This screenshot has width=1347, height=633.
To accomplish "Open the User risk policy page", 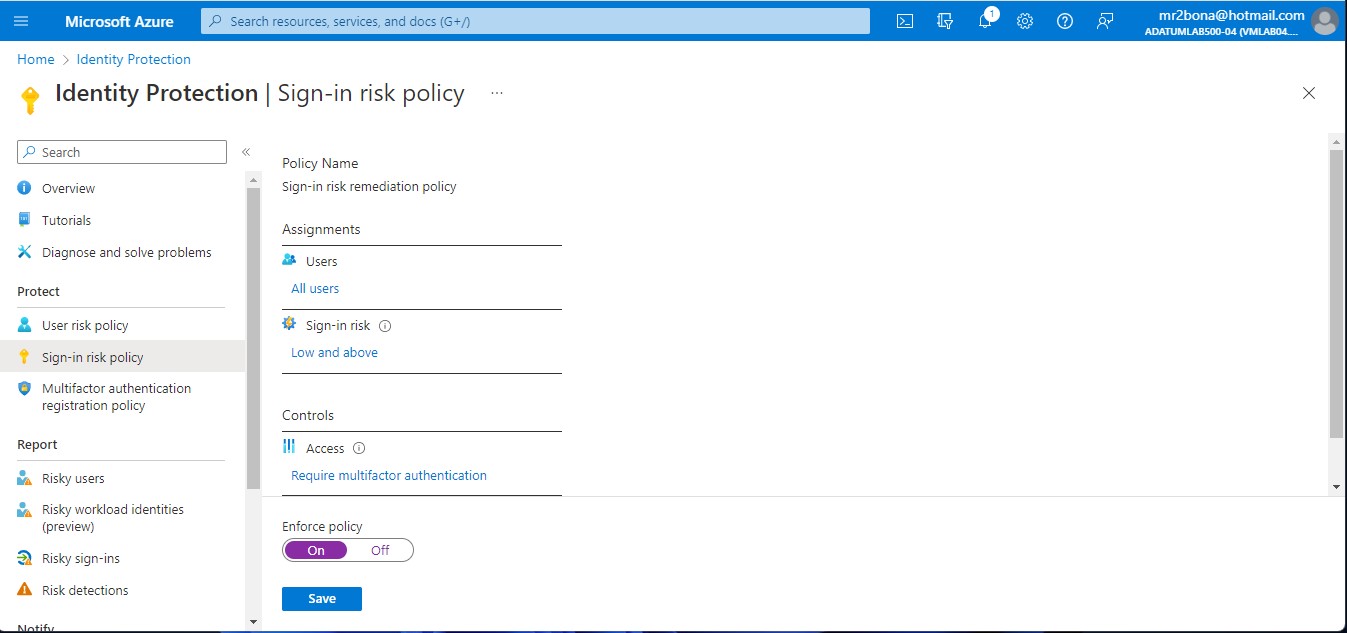I will pos(84,324).
